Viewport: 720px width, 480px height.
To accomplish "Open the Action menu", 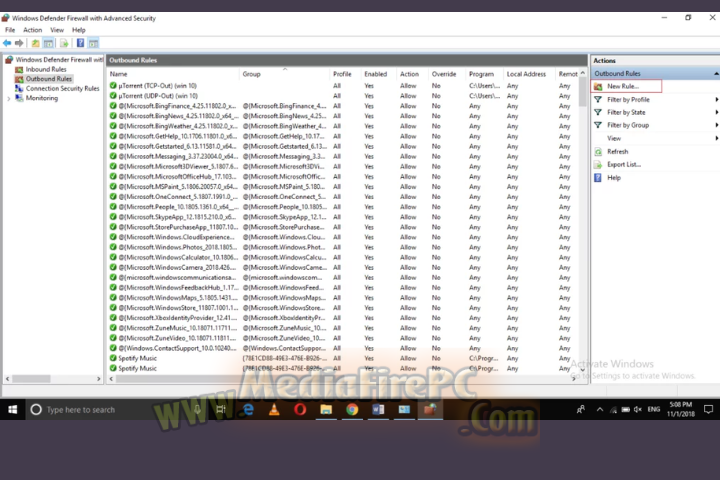I will [x=33, y=30].
